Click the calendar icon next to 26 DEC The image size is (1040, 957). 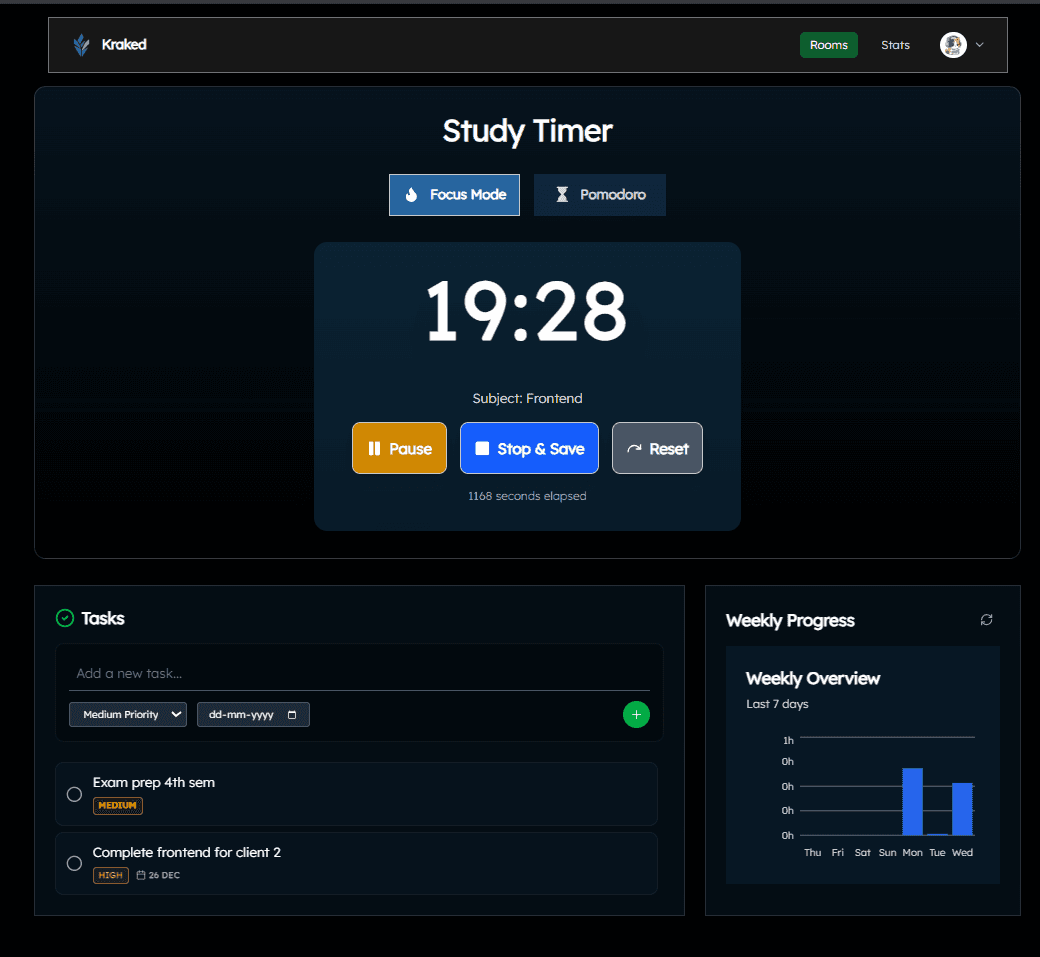coord(141,876)
